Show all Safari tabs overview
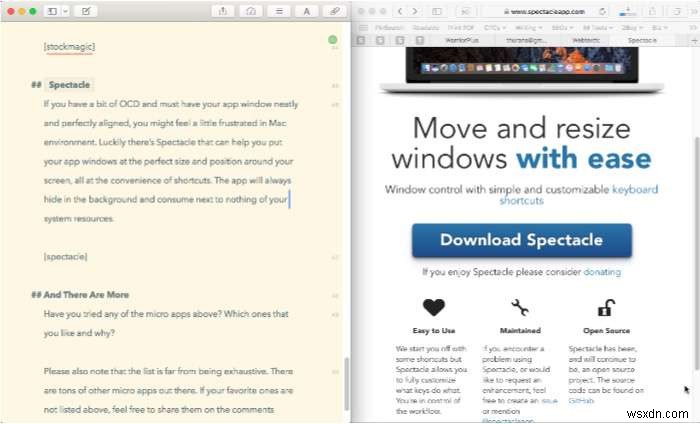The height and width of the screenshot is (424, 700). pos(676,11)
